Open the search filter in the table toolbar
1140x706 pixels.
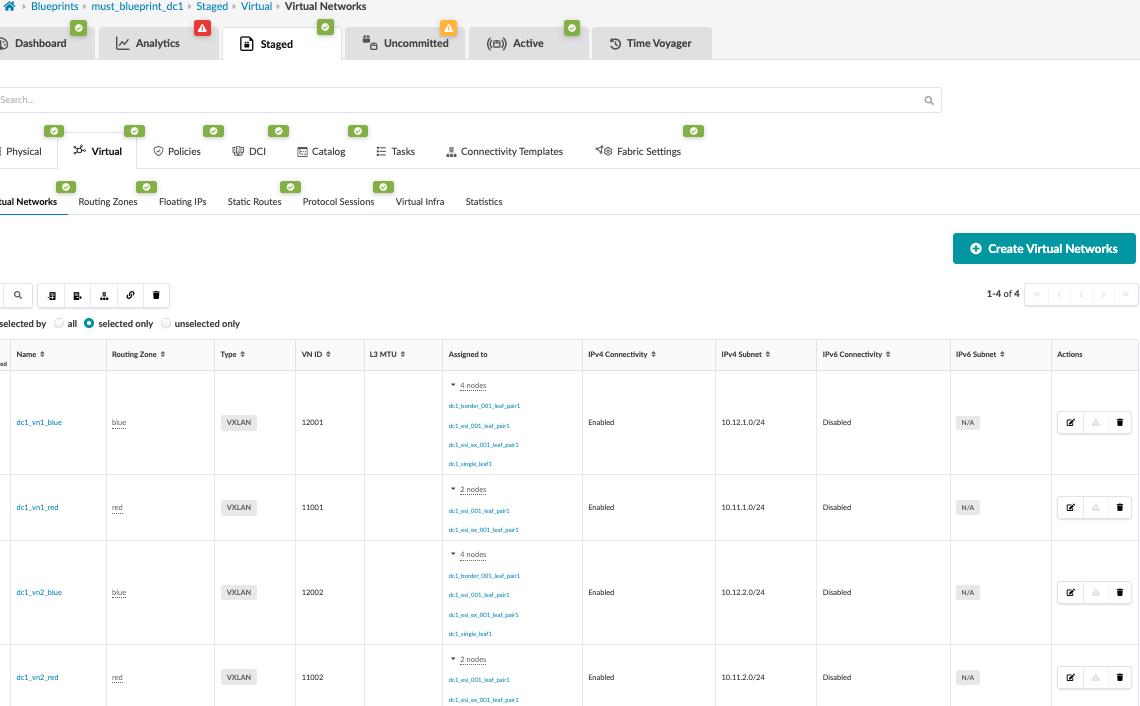click(19, 295)
